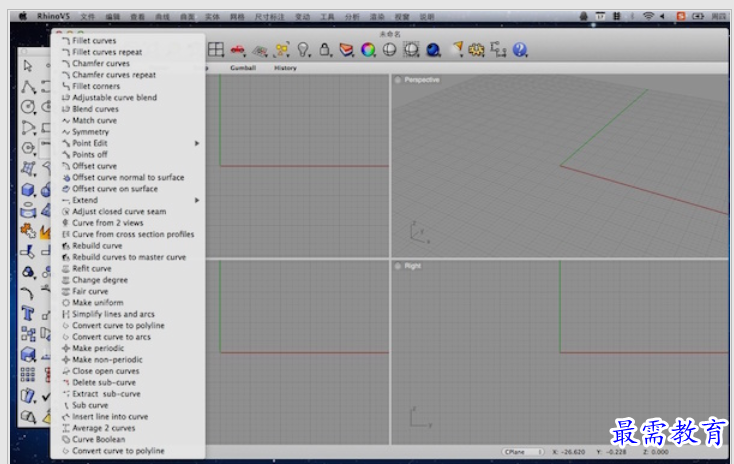Select Make periodic entry
The image size is (734, 464).
coord(98,348)
